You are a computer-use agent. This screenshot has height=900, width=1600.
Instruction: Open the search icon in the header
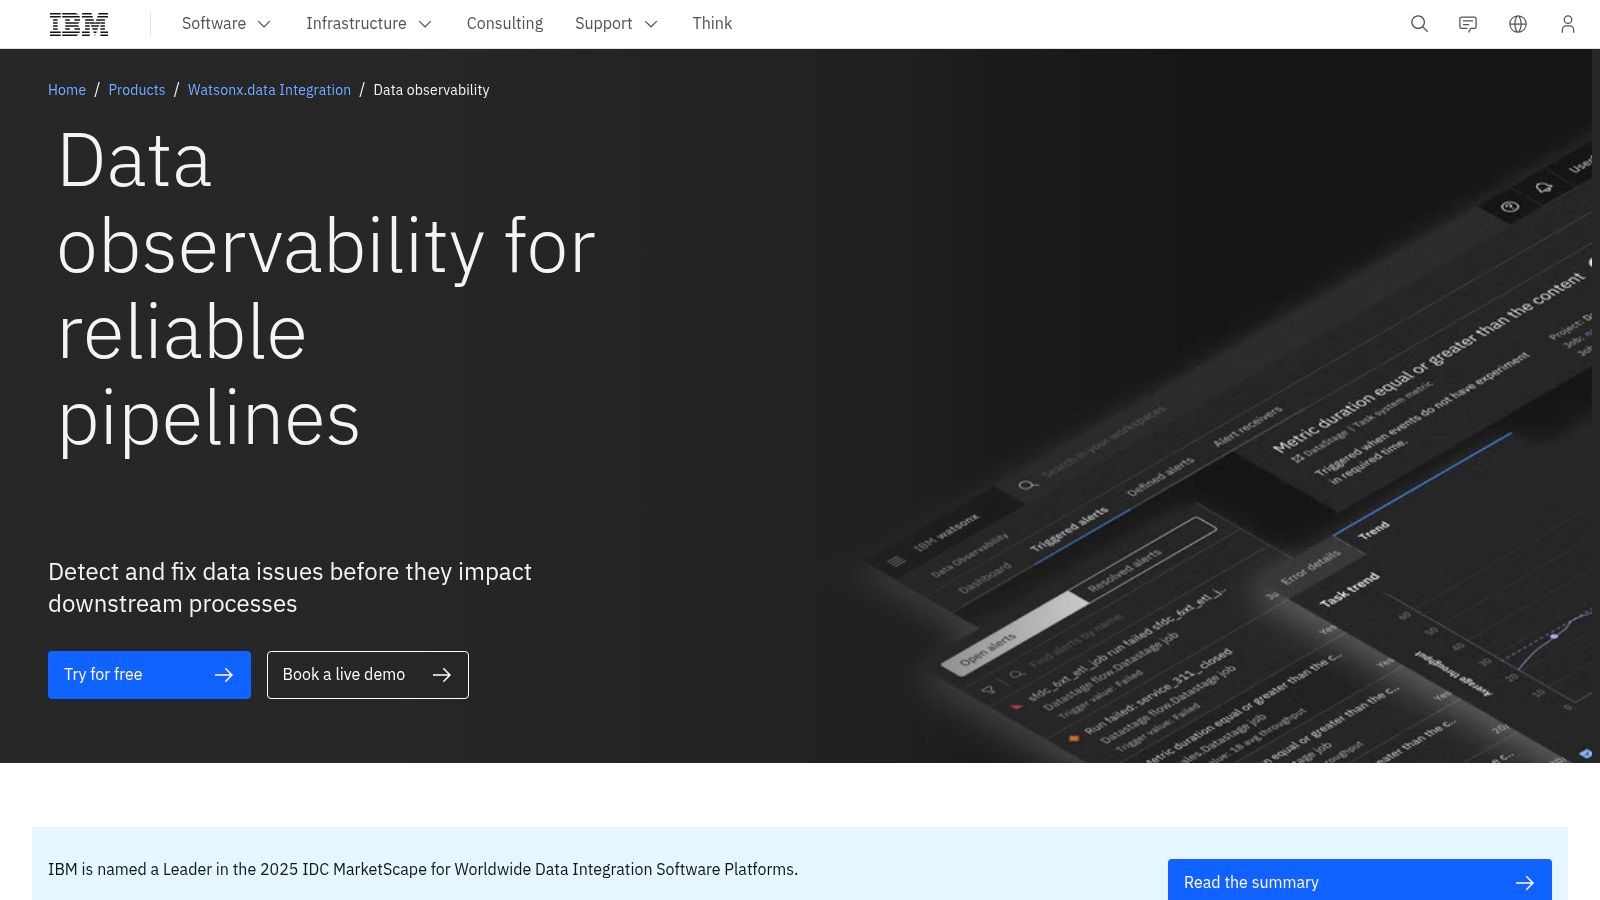pos(1419,24)
